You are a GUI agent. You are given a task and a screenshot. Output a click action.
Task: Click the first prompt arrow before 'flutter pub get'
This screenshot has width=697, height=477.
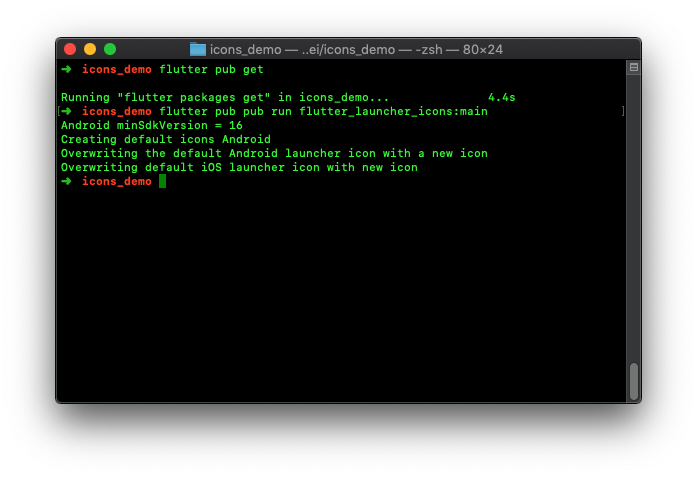[66, 69]
